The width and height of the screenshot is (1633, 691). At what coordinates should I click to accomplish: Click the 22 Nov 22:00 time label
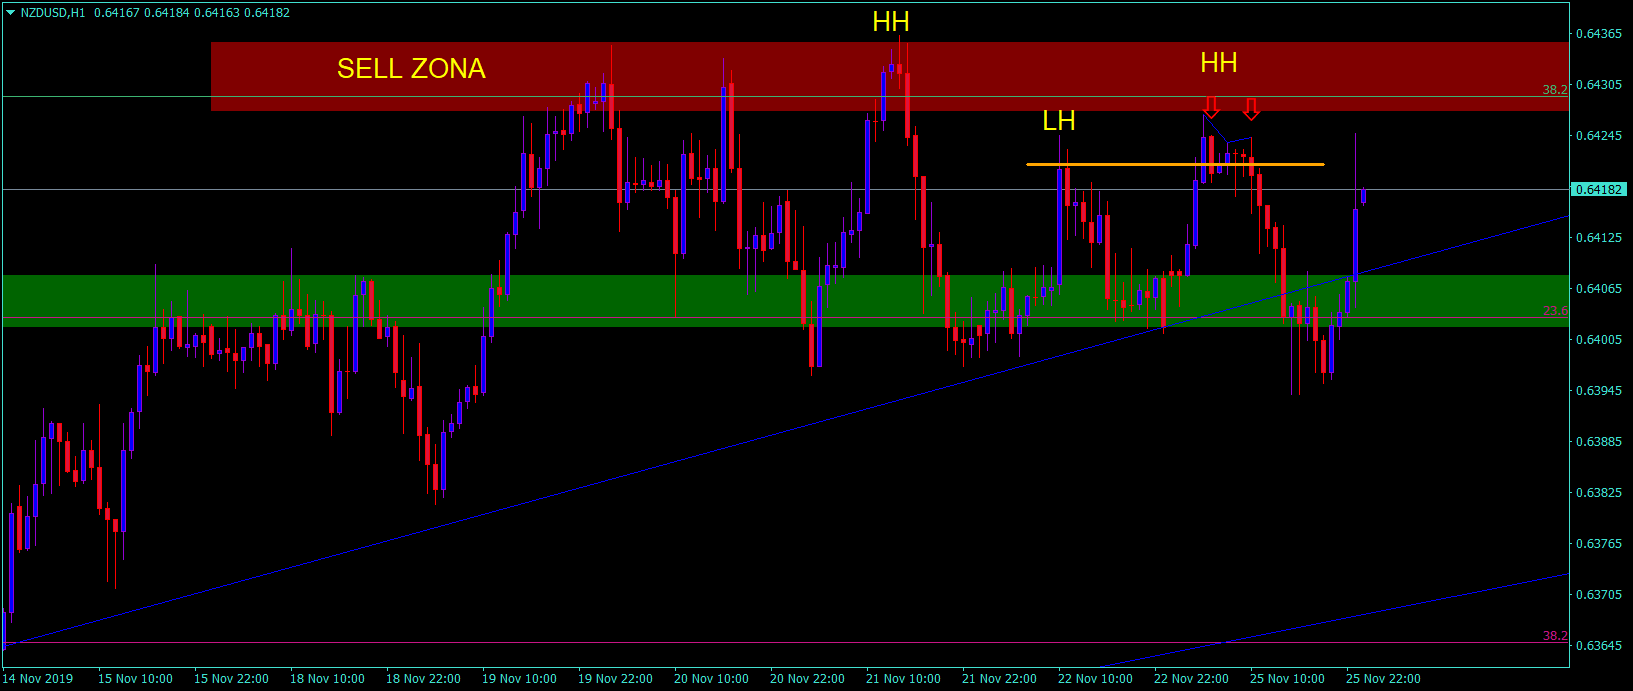pos(1191,679)
